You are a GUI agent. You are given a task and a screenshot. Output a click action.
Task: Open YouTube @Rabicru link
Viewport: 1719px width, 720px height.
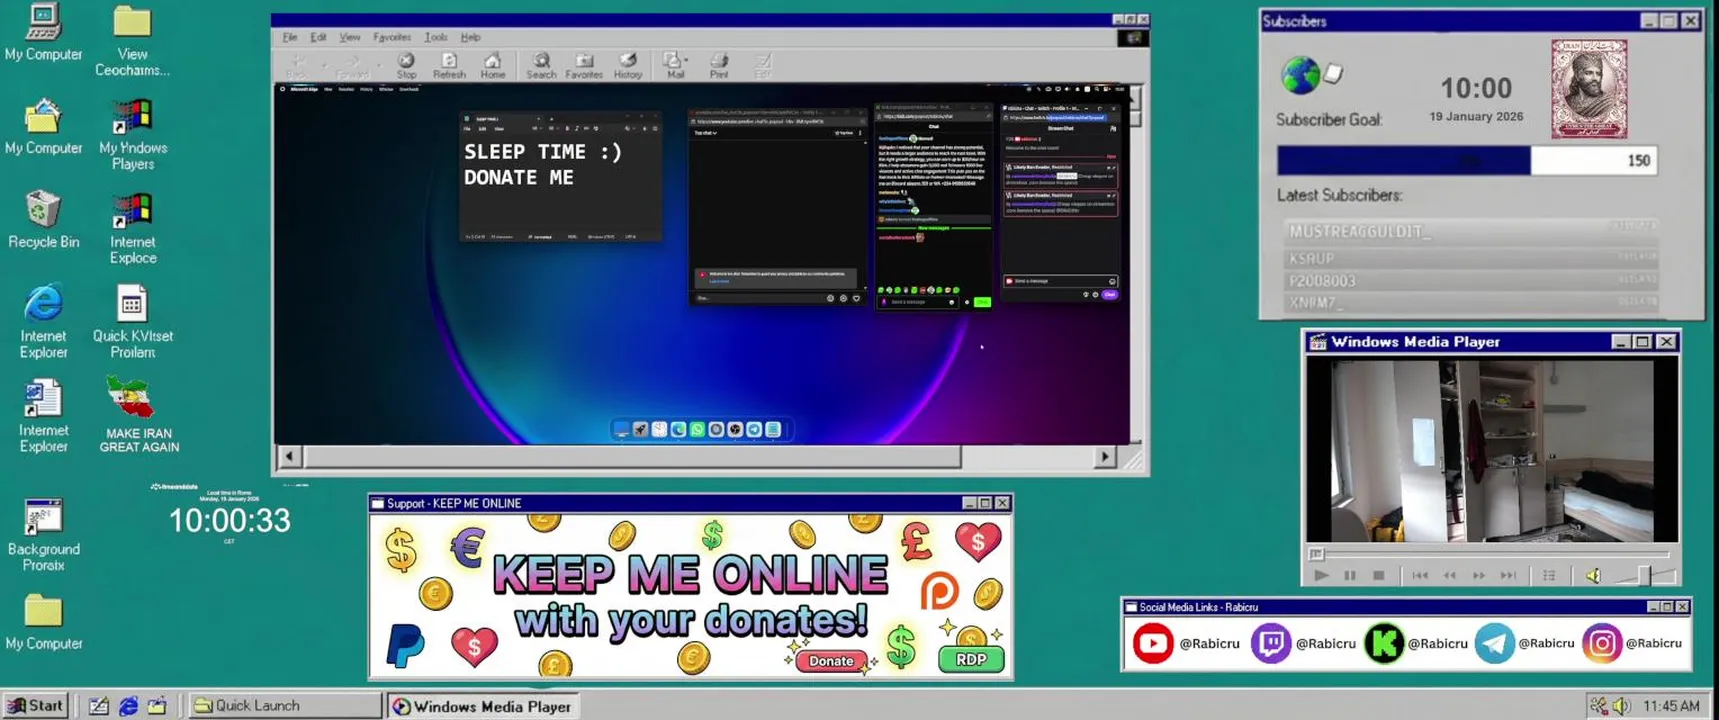(1186, 643)
